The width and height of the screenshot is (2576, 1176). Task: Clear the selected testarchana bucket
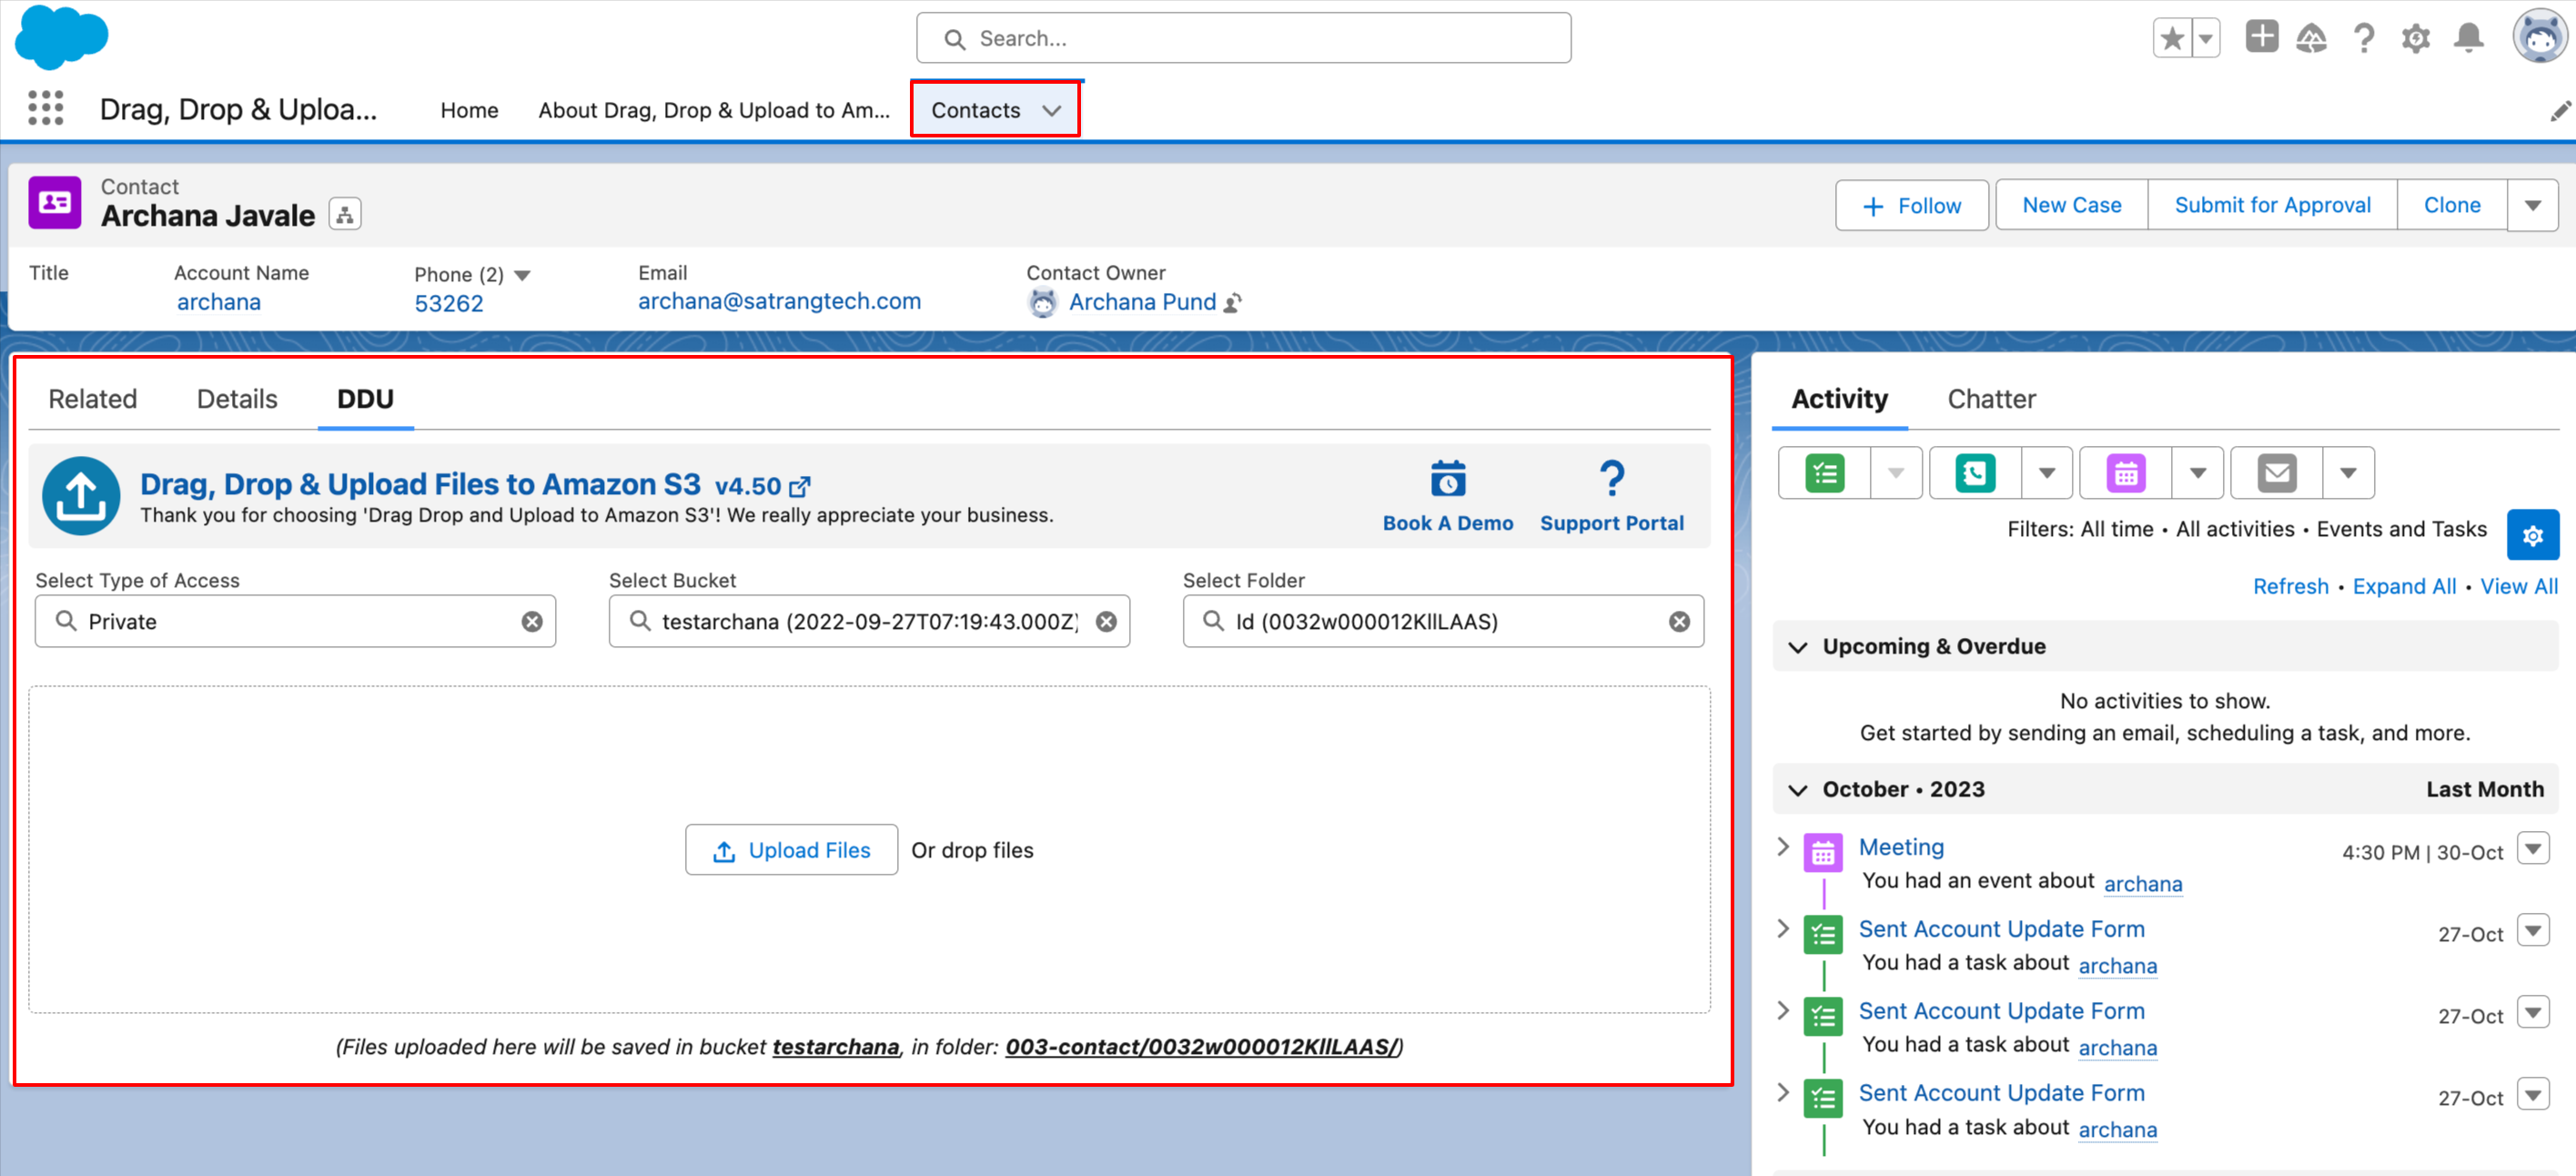point(1106,622)
